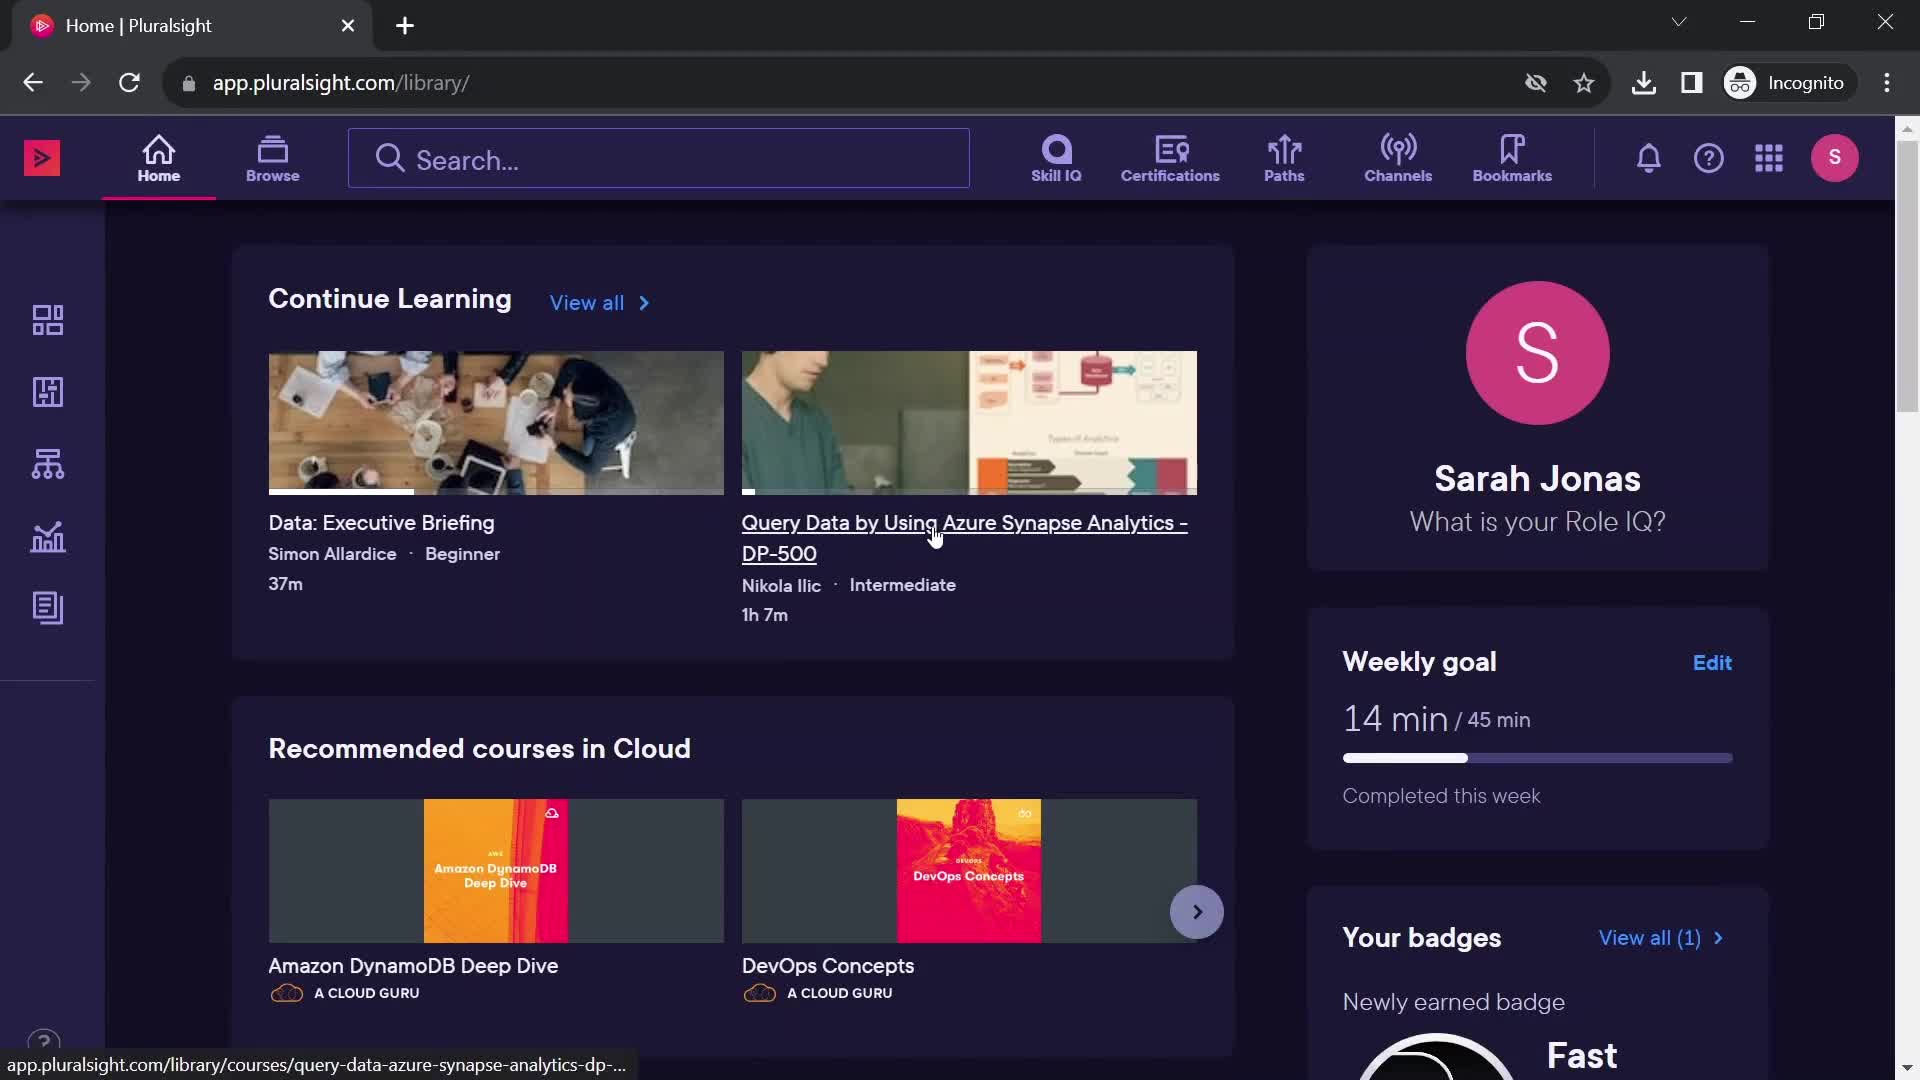Click the address bar URL
This screenshot has height=1080, width=1920.
click(341, 83)
